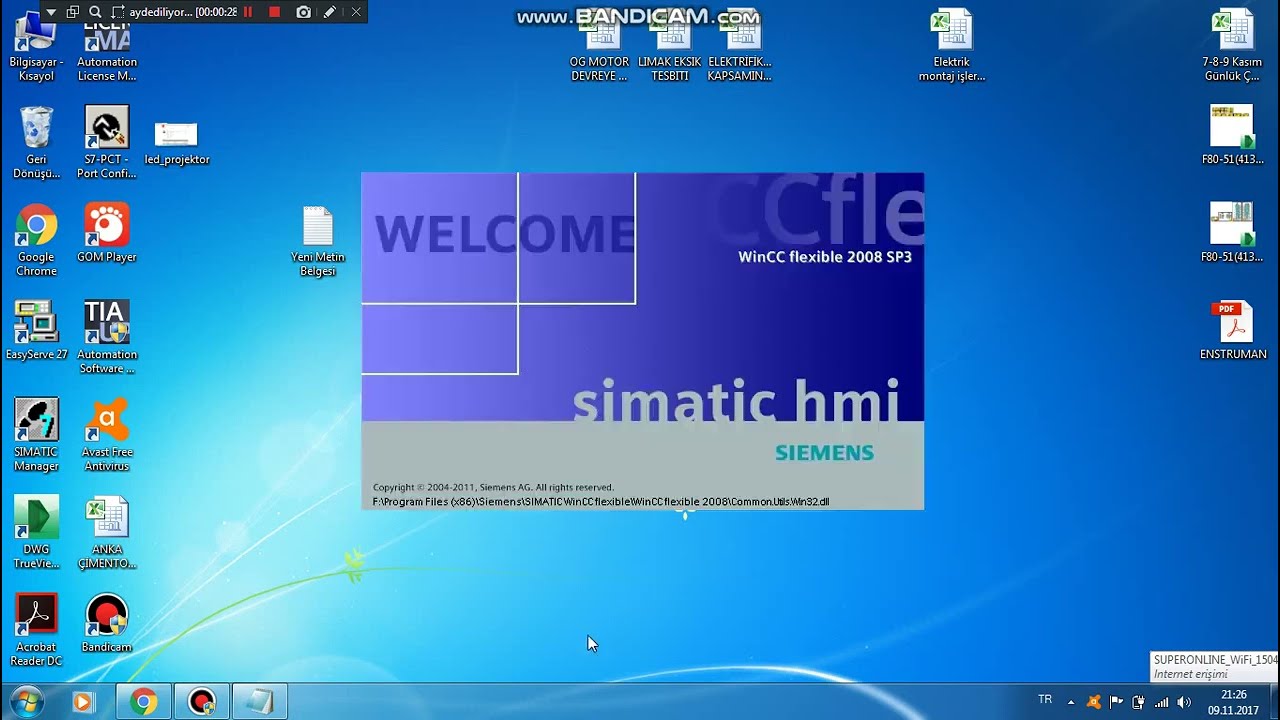
Task: Take a screenshot with Bandicam camera icon
Action: 303,12
